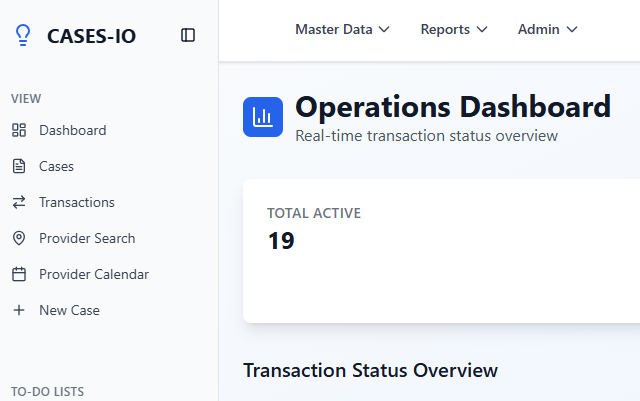Navigate to the Transactions link
Viewport: 640px width, 401px height.
click(77, 202)
